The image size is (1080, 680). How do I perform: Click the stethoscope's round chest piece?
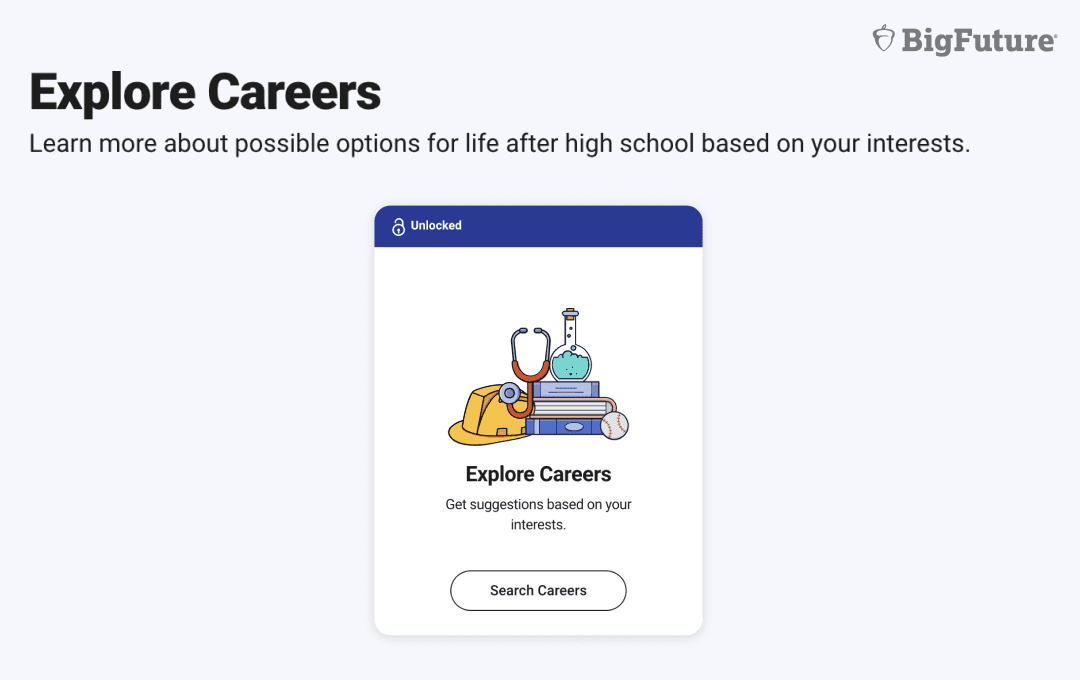(510, 392)
